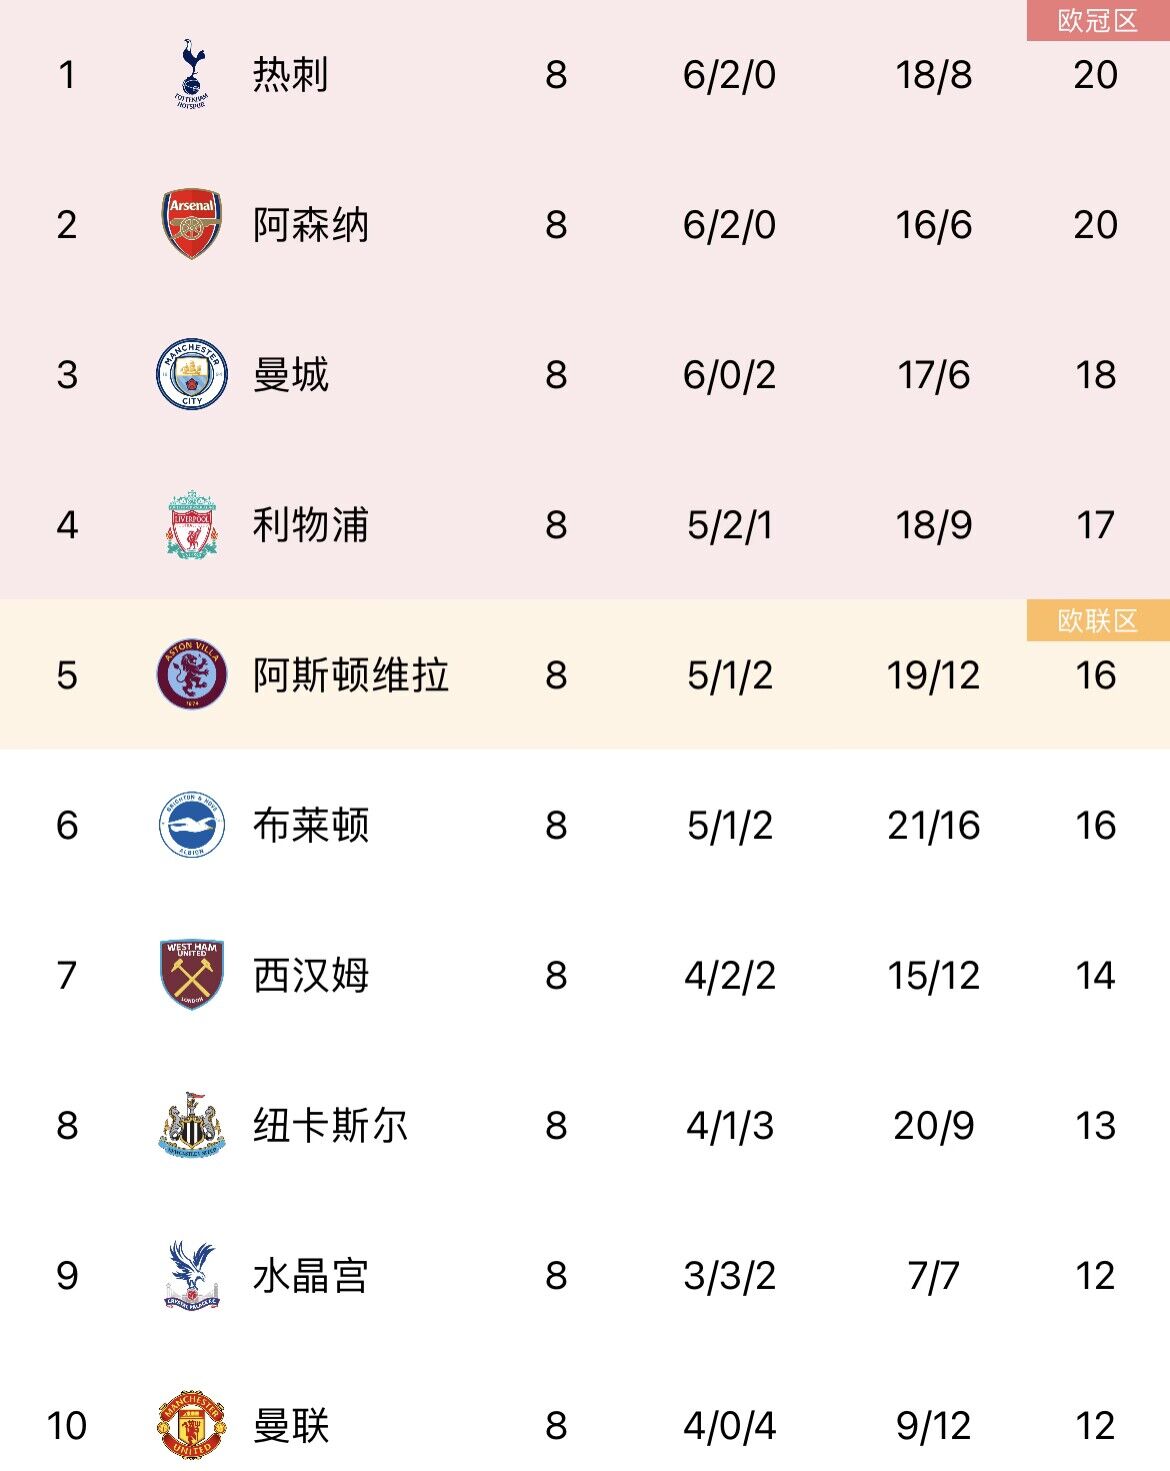Open the Crystal Palace eagle crest
The width and height of the screenshot is (1170, 1471).
[191, 1275]
